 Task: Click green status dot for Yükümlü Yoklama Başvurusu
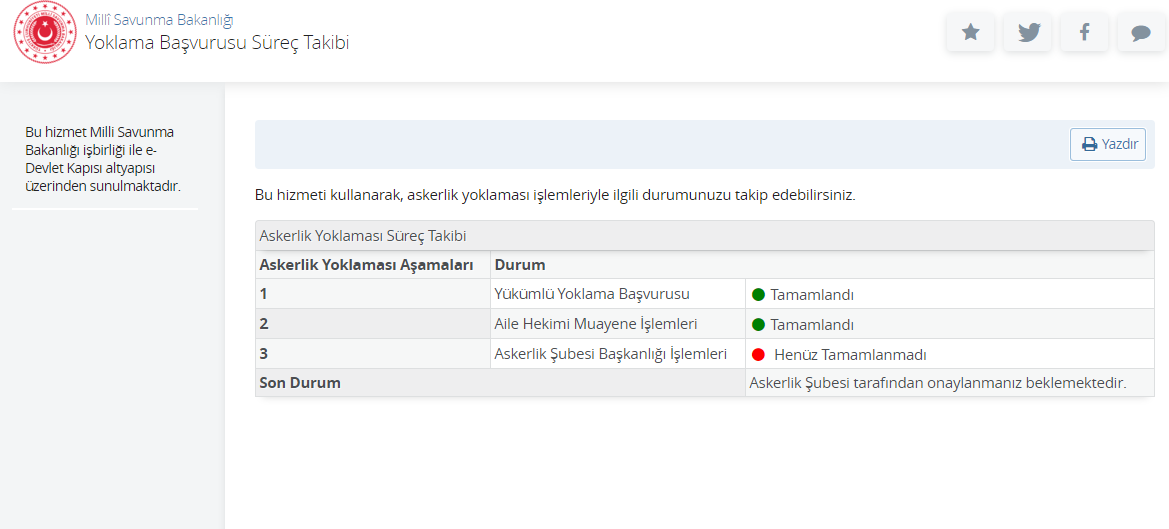759,294
